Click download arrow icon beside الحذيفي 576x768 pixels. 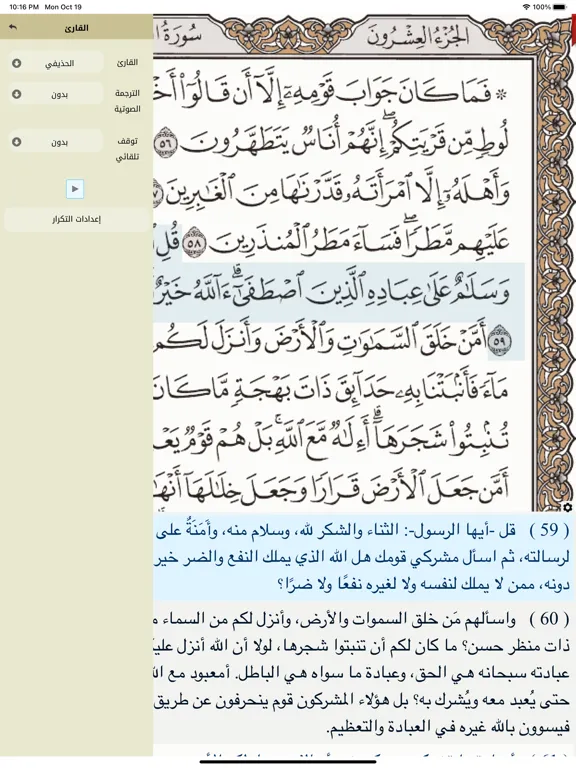pos(16,63)
